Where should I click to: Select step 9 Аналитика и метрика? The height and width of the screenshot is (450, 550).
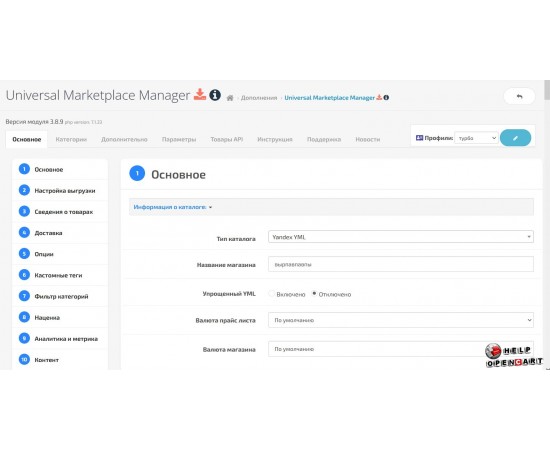pos(60,338)
